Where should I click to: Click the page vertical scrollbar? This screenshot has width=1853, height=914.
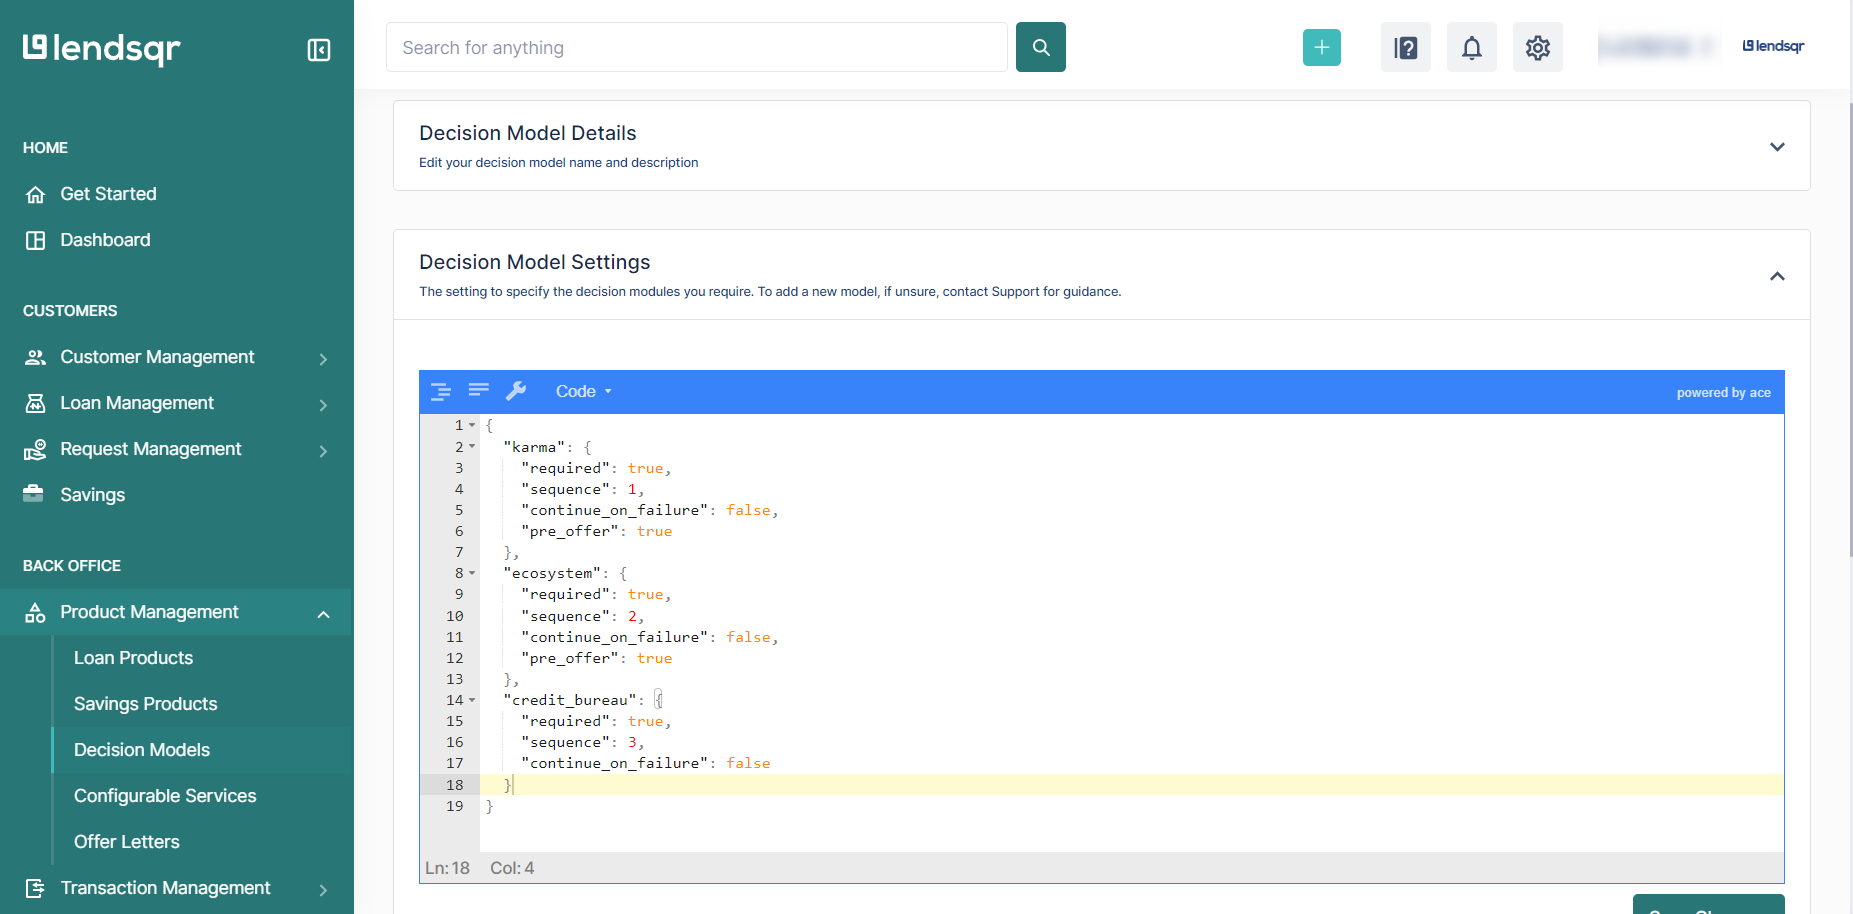tap(1849, 330)
